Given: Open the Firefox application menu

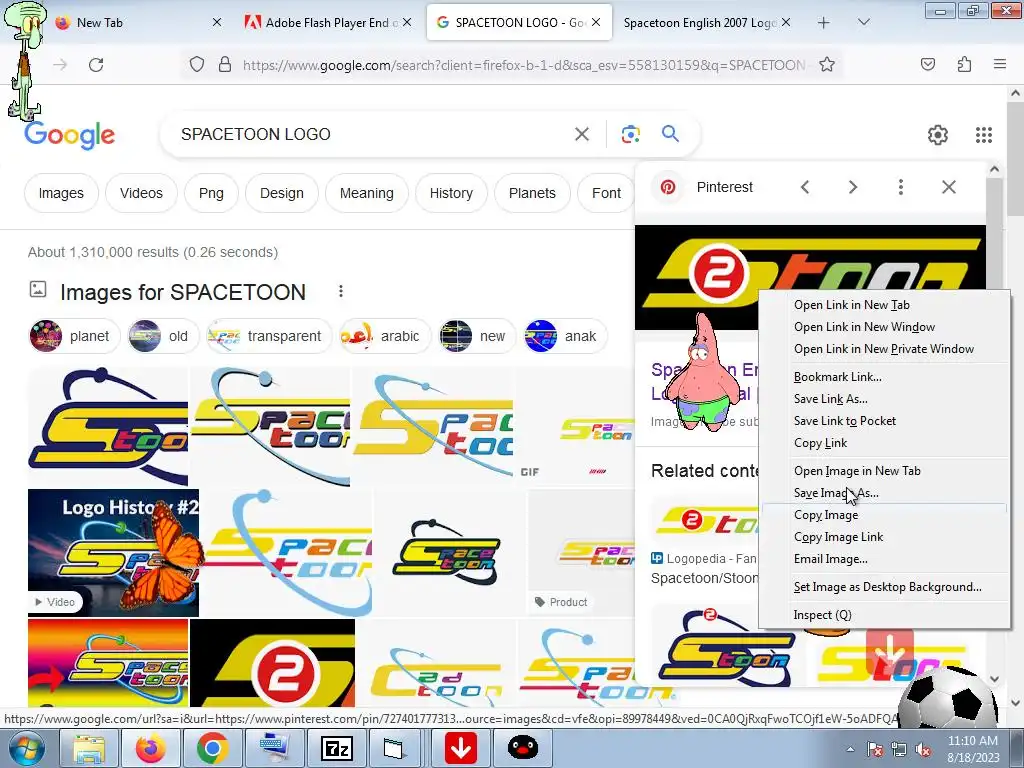Looking at the screenshot, I should [x=999, y=64].
